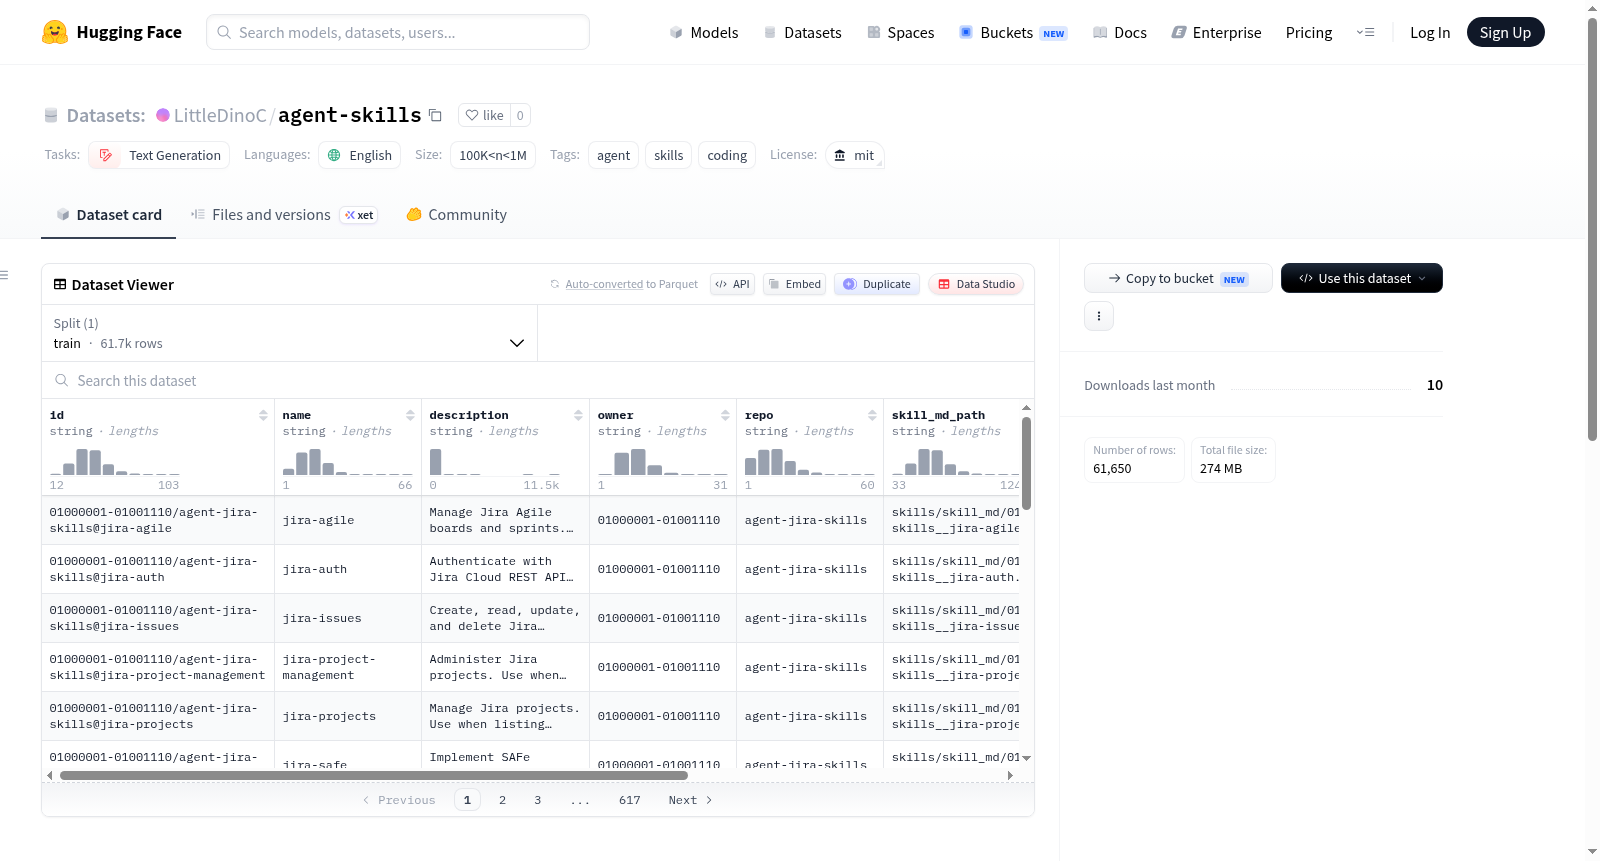Click the description column length histogram

(x=495, y=462)
